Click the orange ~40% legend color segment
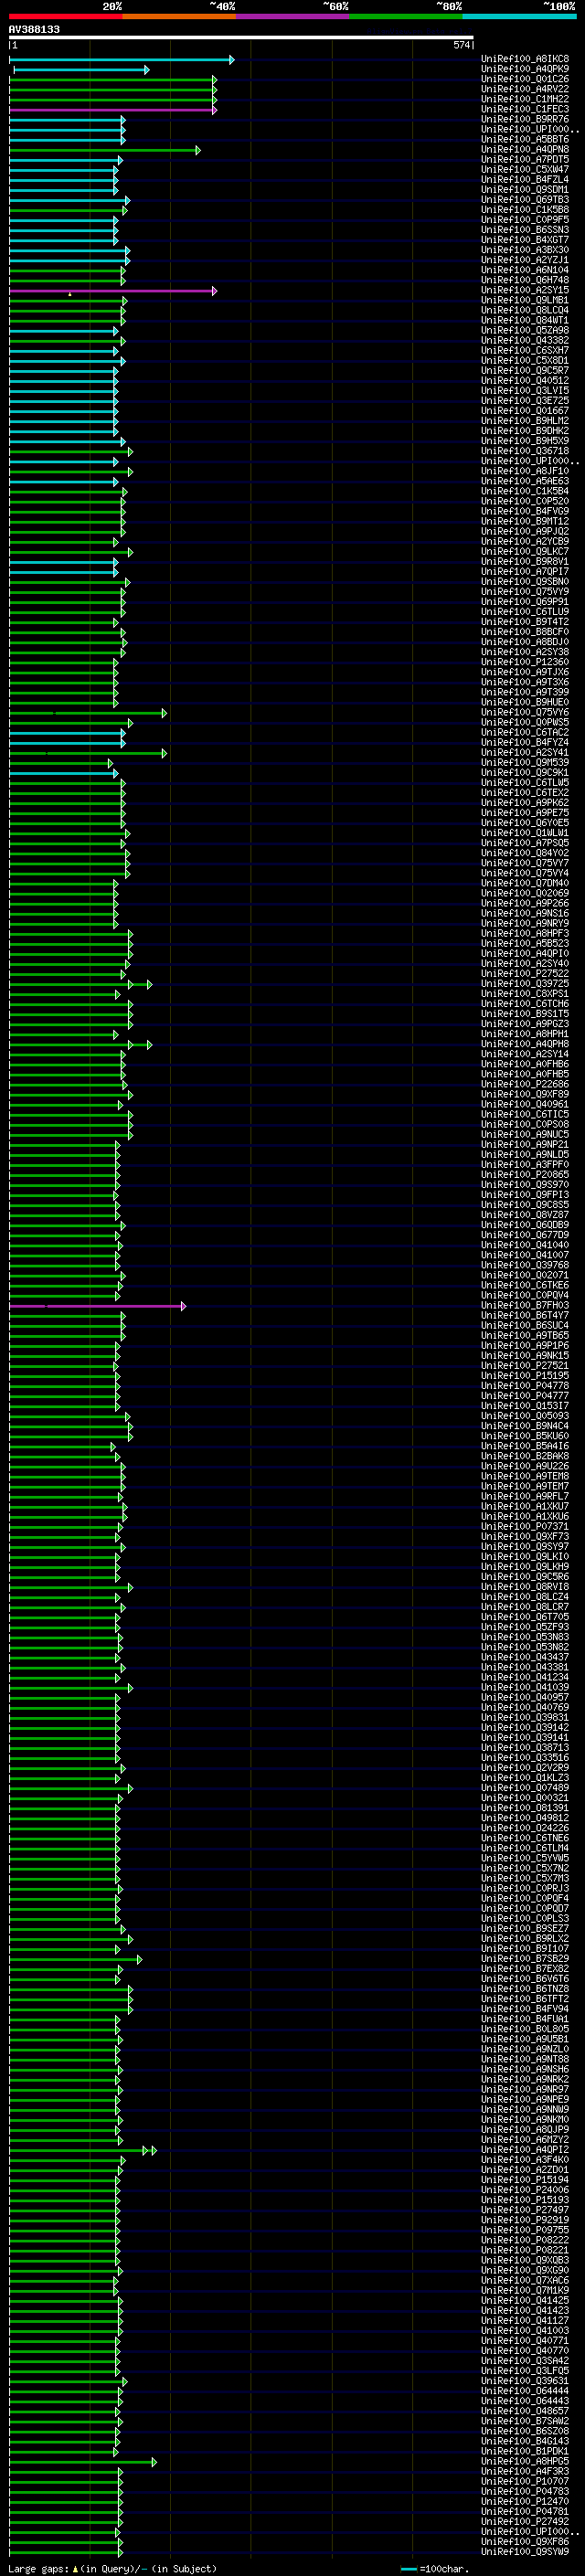Screen dimensions: 585x2576 (179, 16)
